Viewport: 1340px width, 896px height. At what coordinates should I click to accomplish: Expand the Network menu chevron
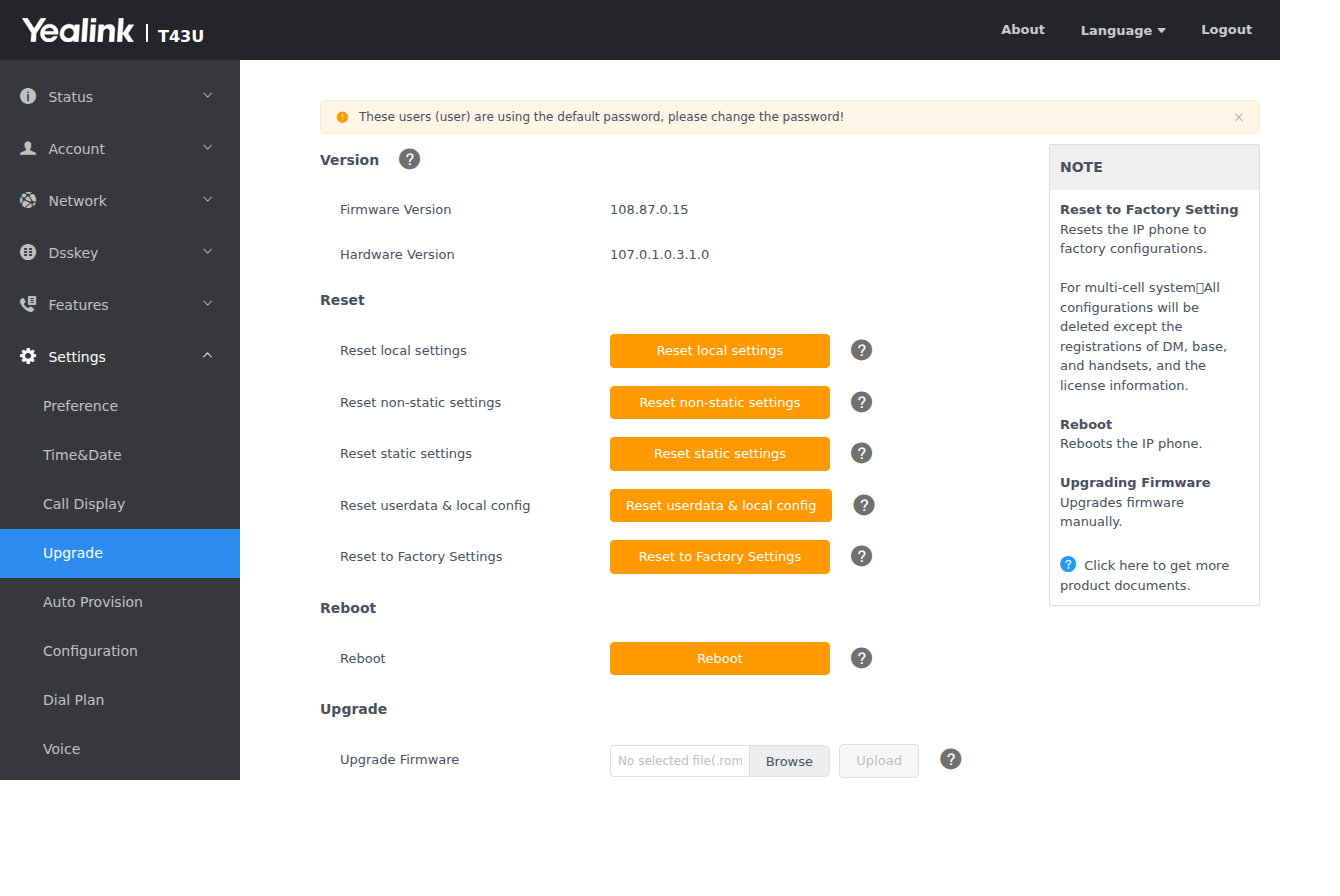pyautogui.click(x=208, y=199)
